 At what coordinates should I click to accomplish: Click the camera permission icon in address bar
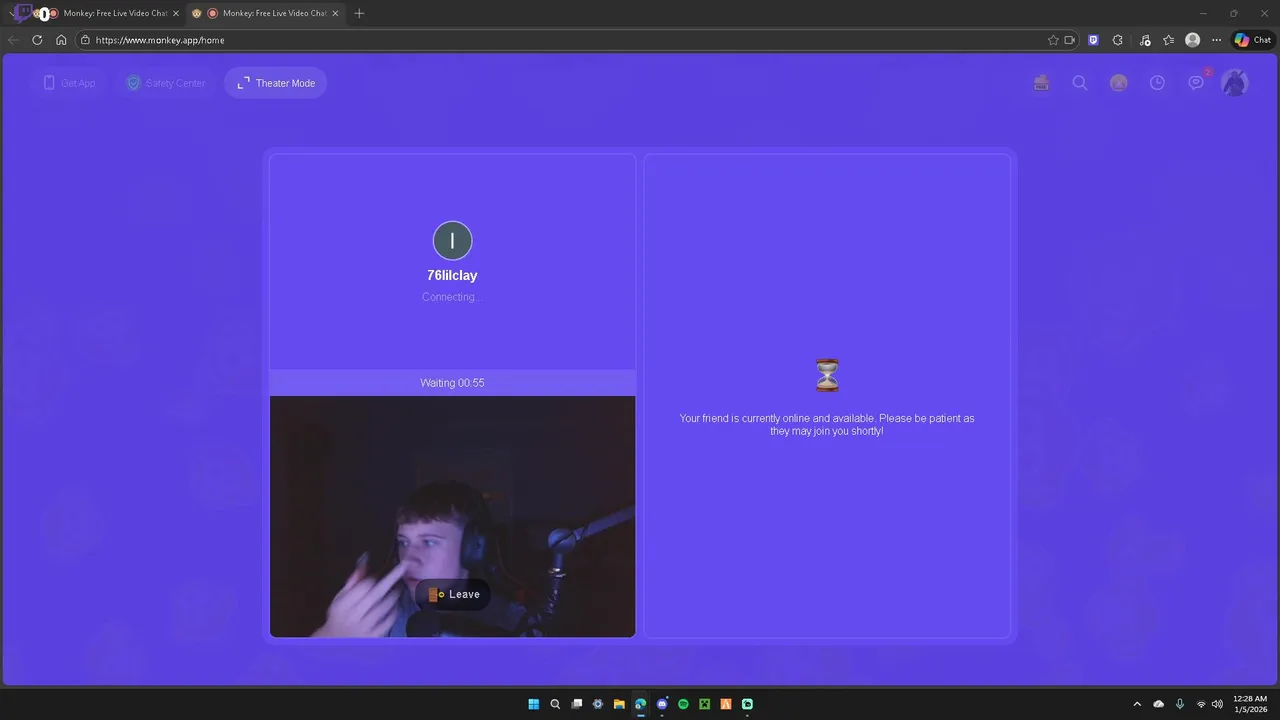[x=1070, y=40]
